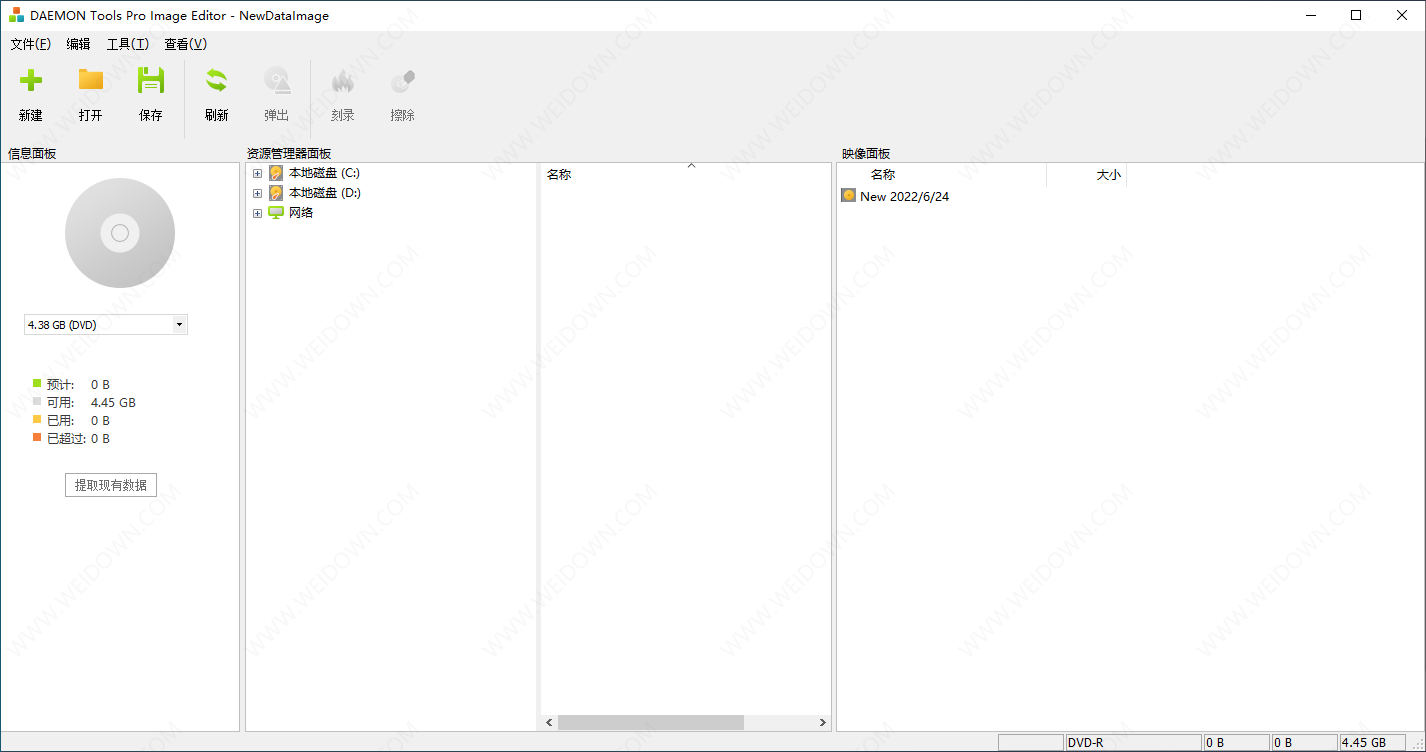Refresh with the 刷新 arrows icon
This screenshot has height=752, width=1426.
[x=216, y=81]
